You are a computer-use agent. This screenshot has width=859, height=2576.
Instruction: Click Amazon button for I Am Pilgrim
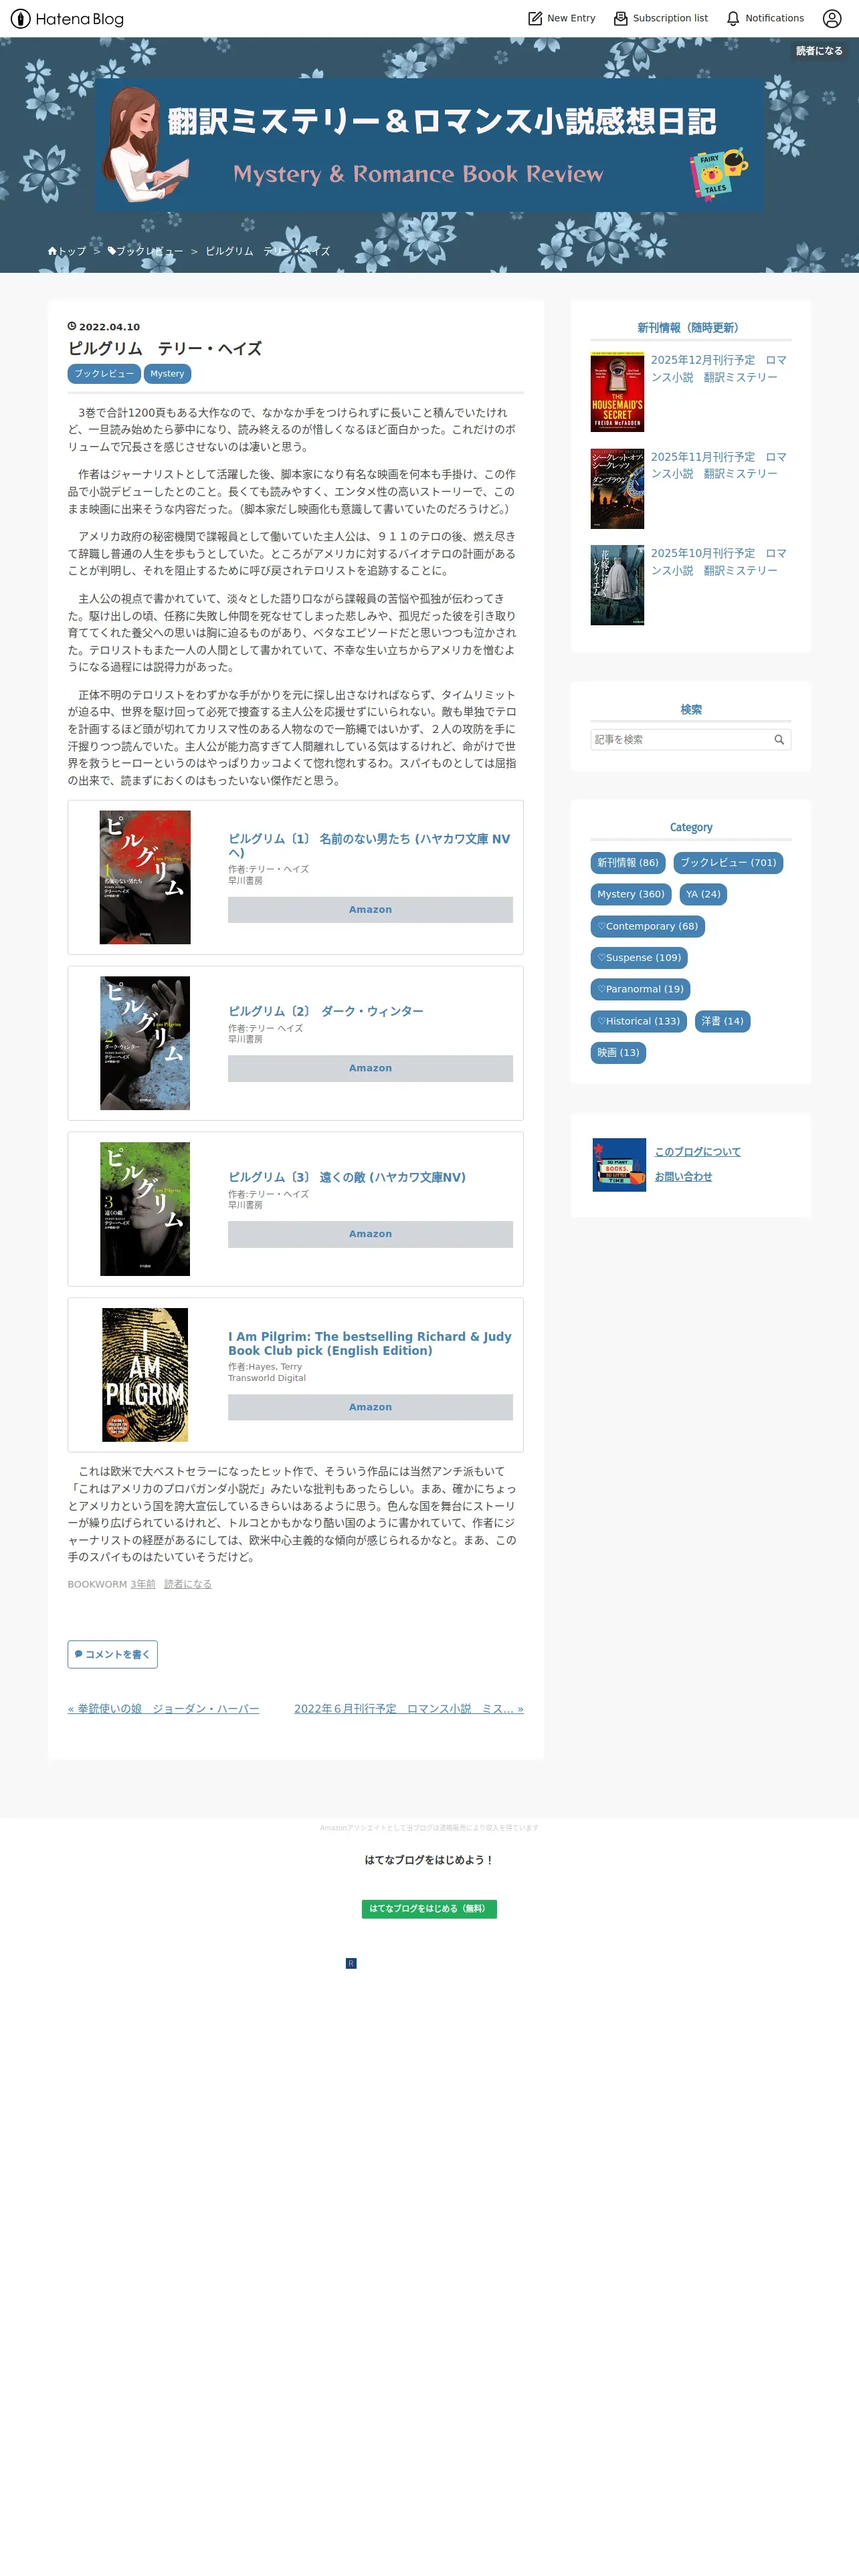370,1408
